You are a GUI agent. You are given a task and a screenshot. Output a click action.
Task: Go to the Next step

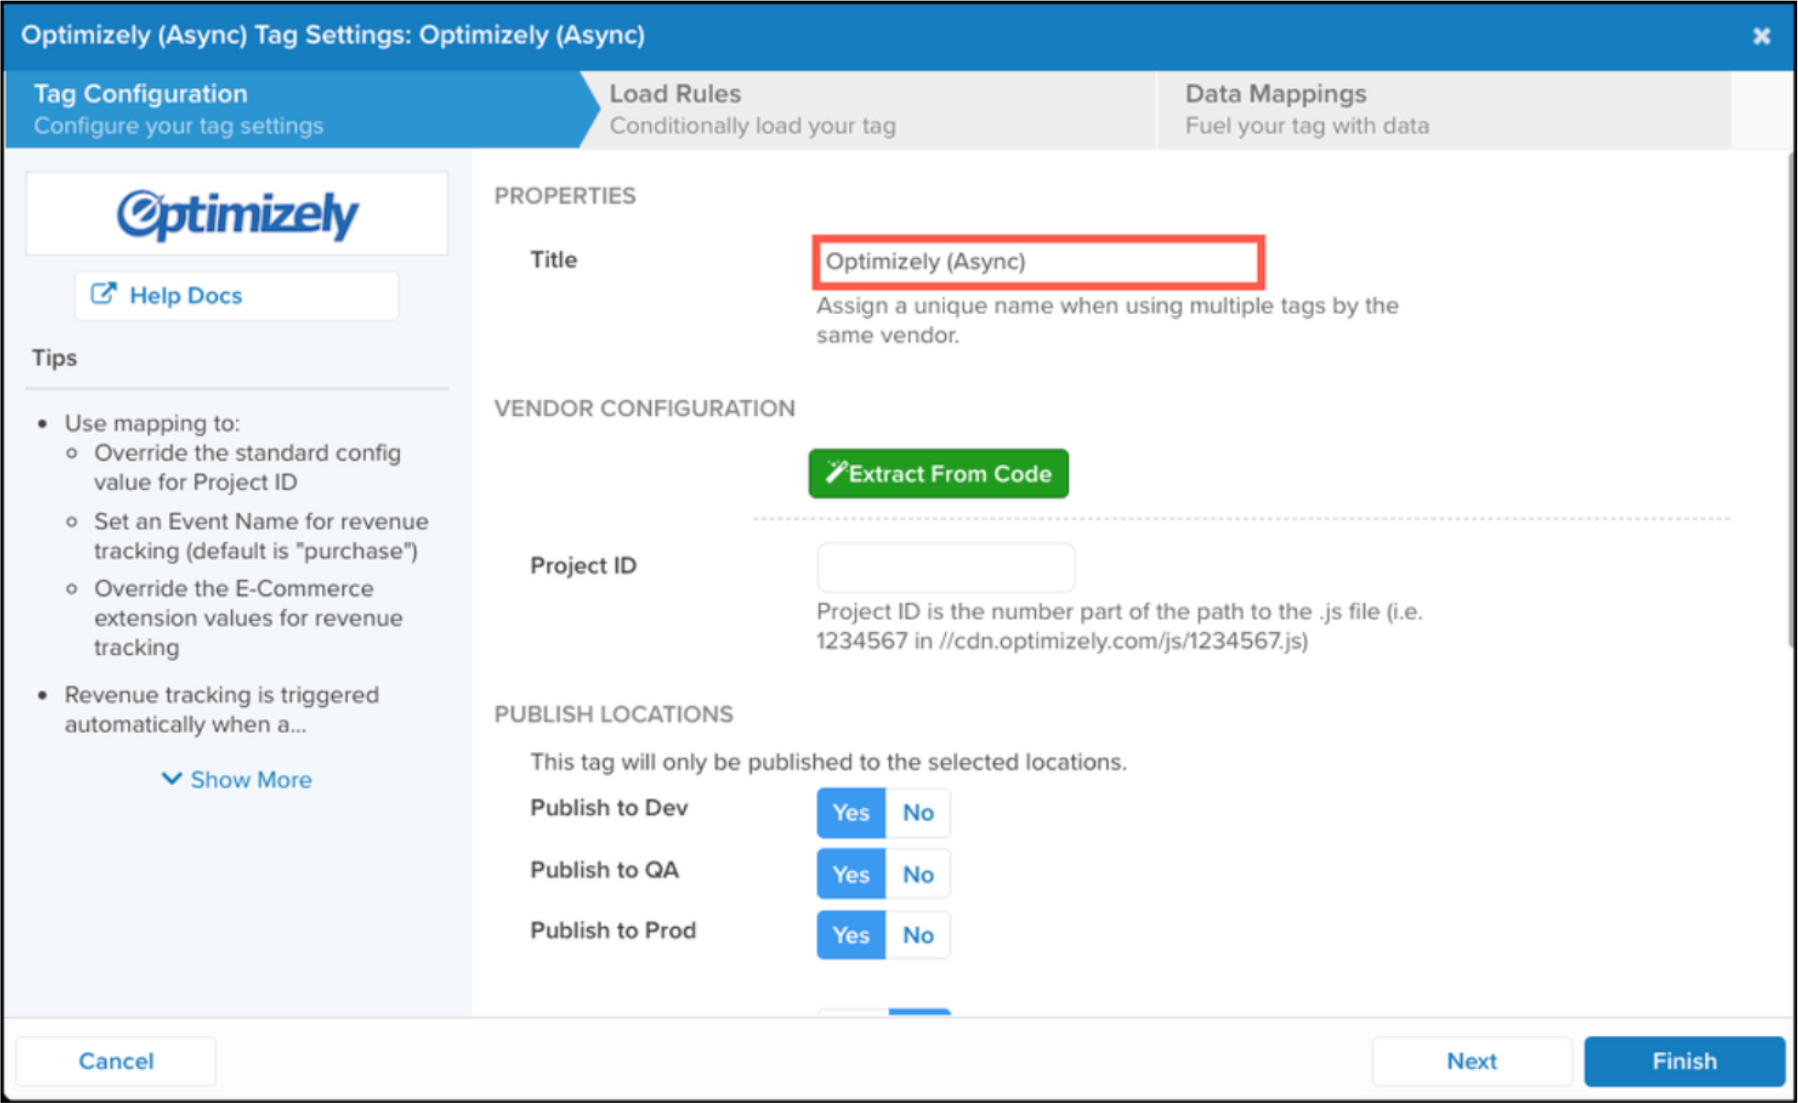pyautogui.click(x=1471, y=1061)
